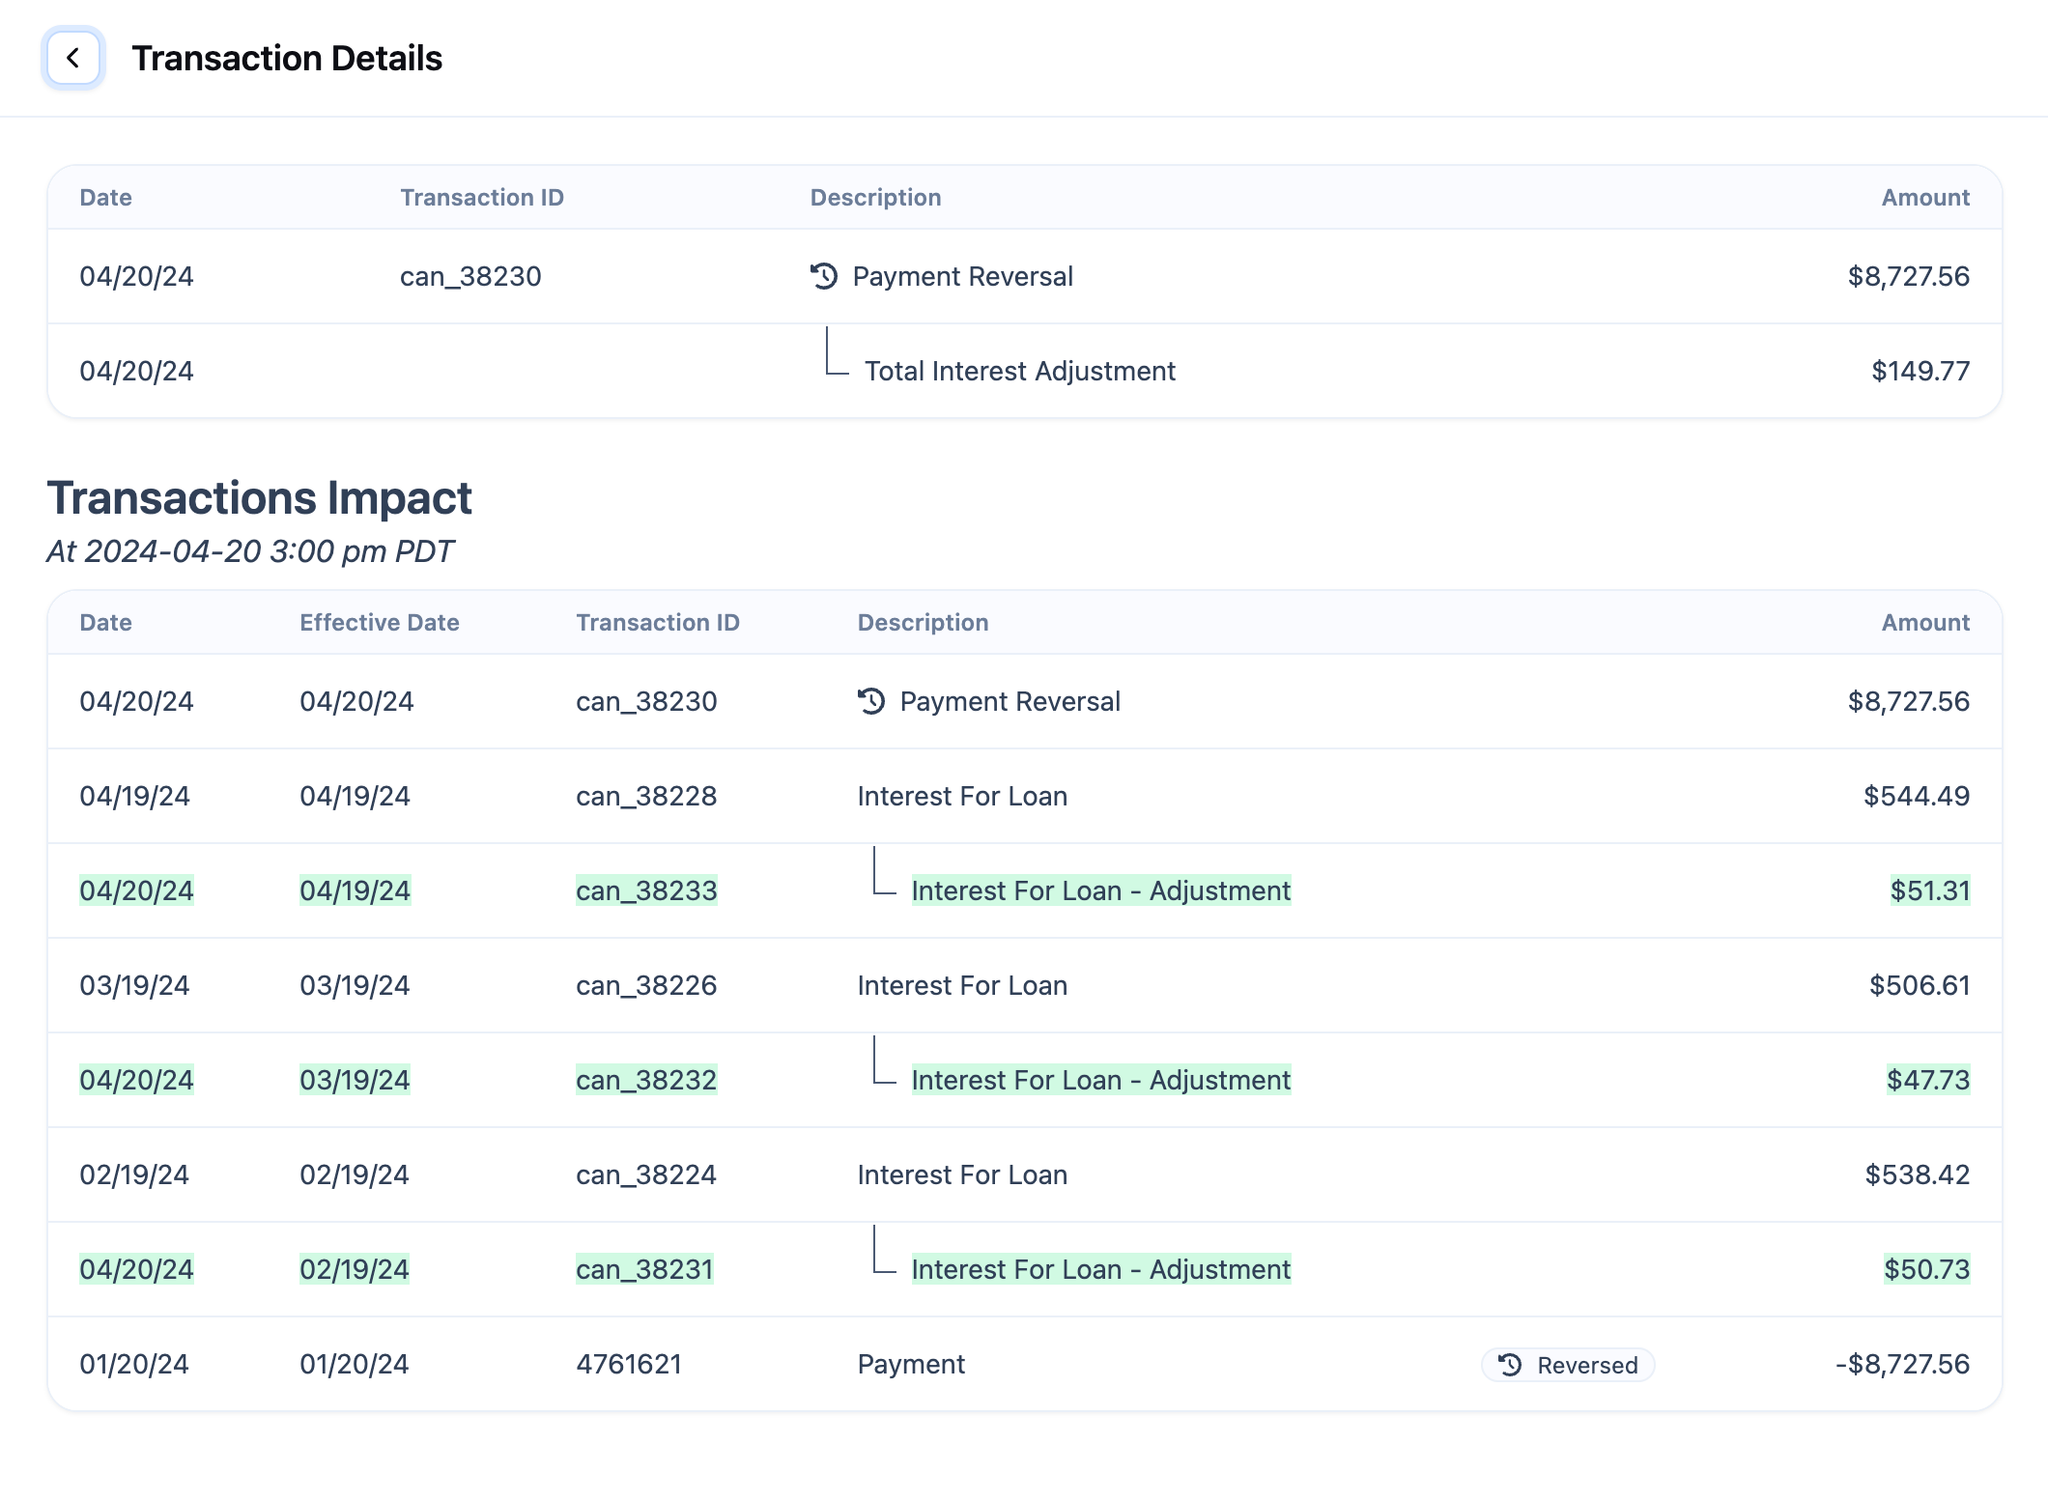
Task: Select the $506.61 amount
Action: click(x=1919, y=985)
